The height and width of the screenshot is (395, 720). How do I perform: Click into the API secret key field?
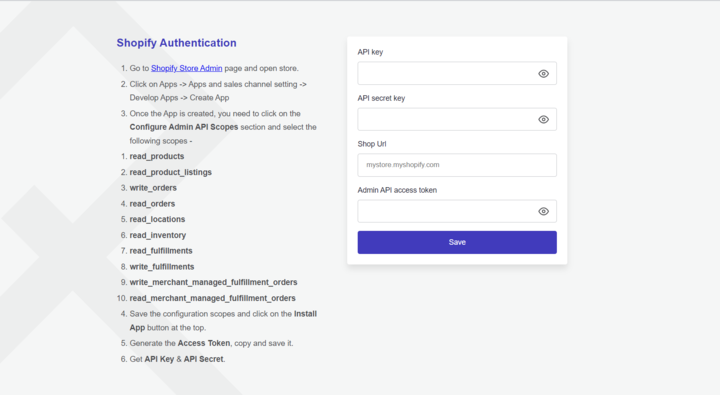pyautogui.click(x=457, y=119)
